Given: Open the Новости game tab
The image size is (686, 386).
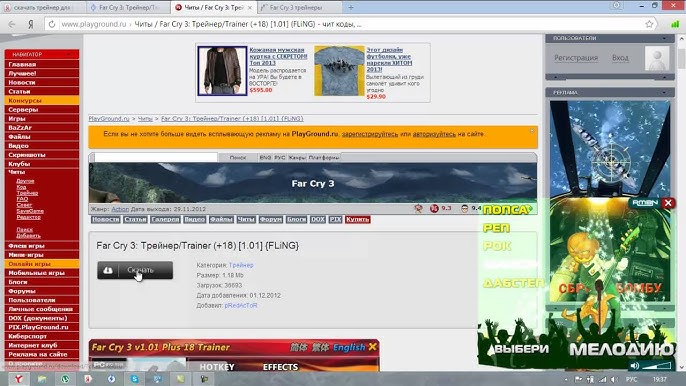Looking at the screenshot, I should pos(106,219).
